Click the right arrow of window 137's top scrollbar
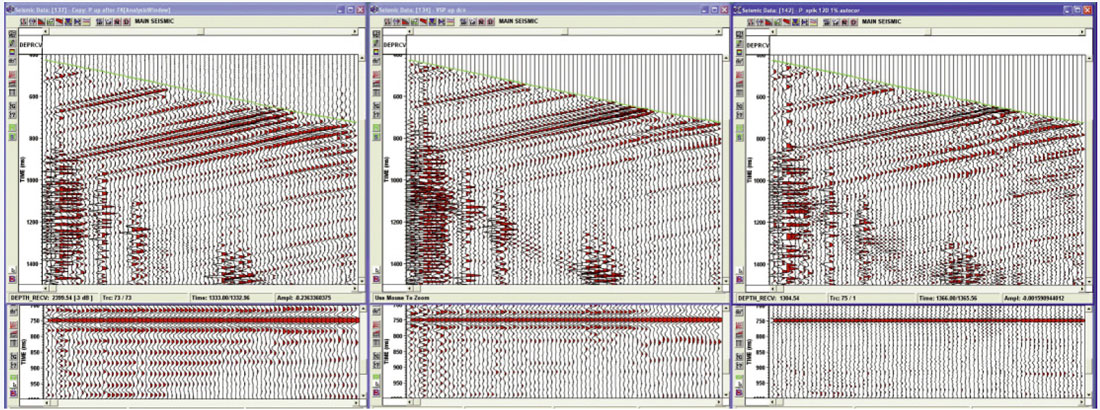 pyautogui.click(x=355, y=32)
